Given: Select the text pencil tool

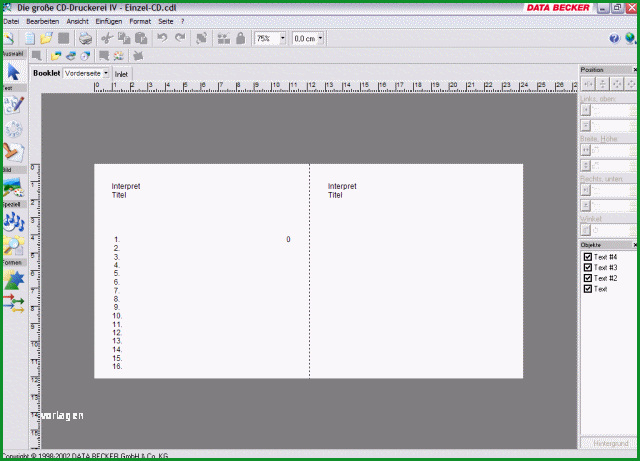Looking at the screenshot, I should pyautogui.click(x=14, y=105).
